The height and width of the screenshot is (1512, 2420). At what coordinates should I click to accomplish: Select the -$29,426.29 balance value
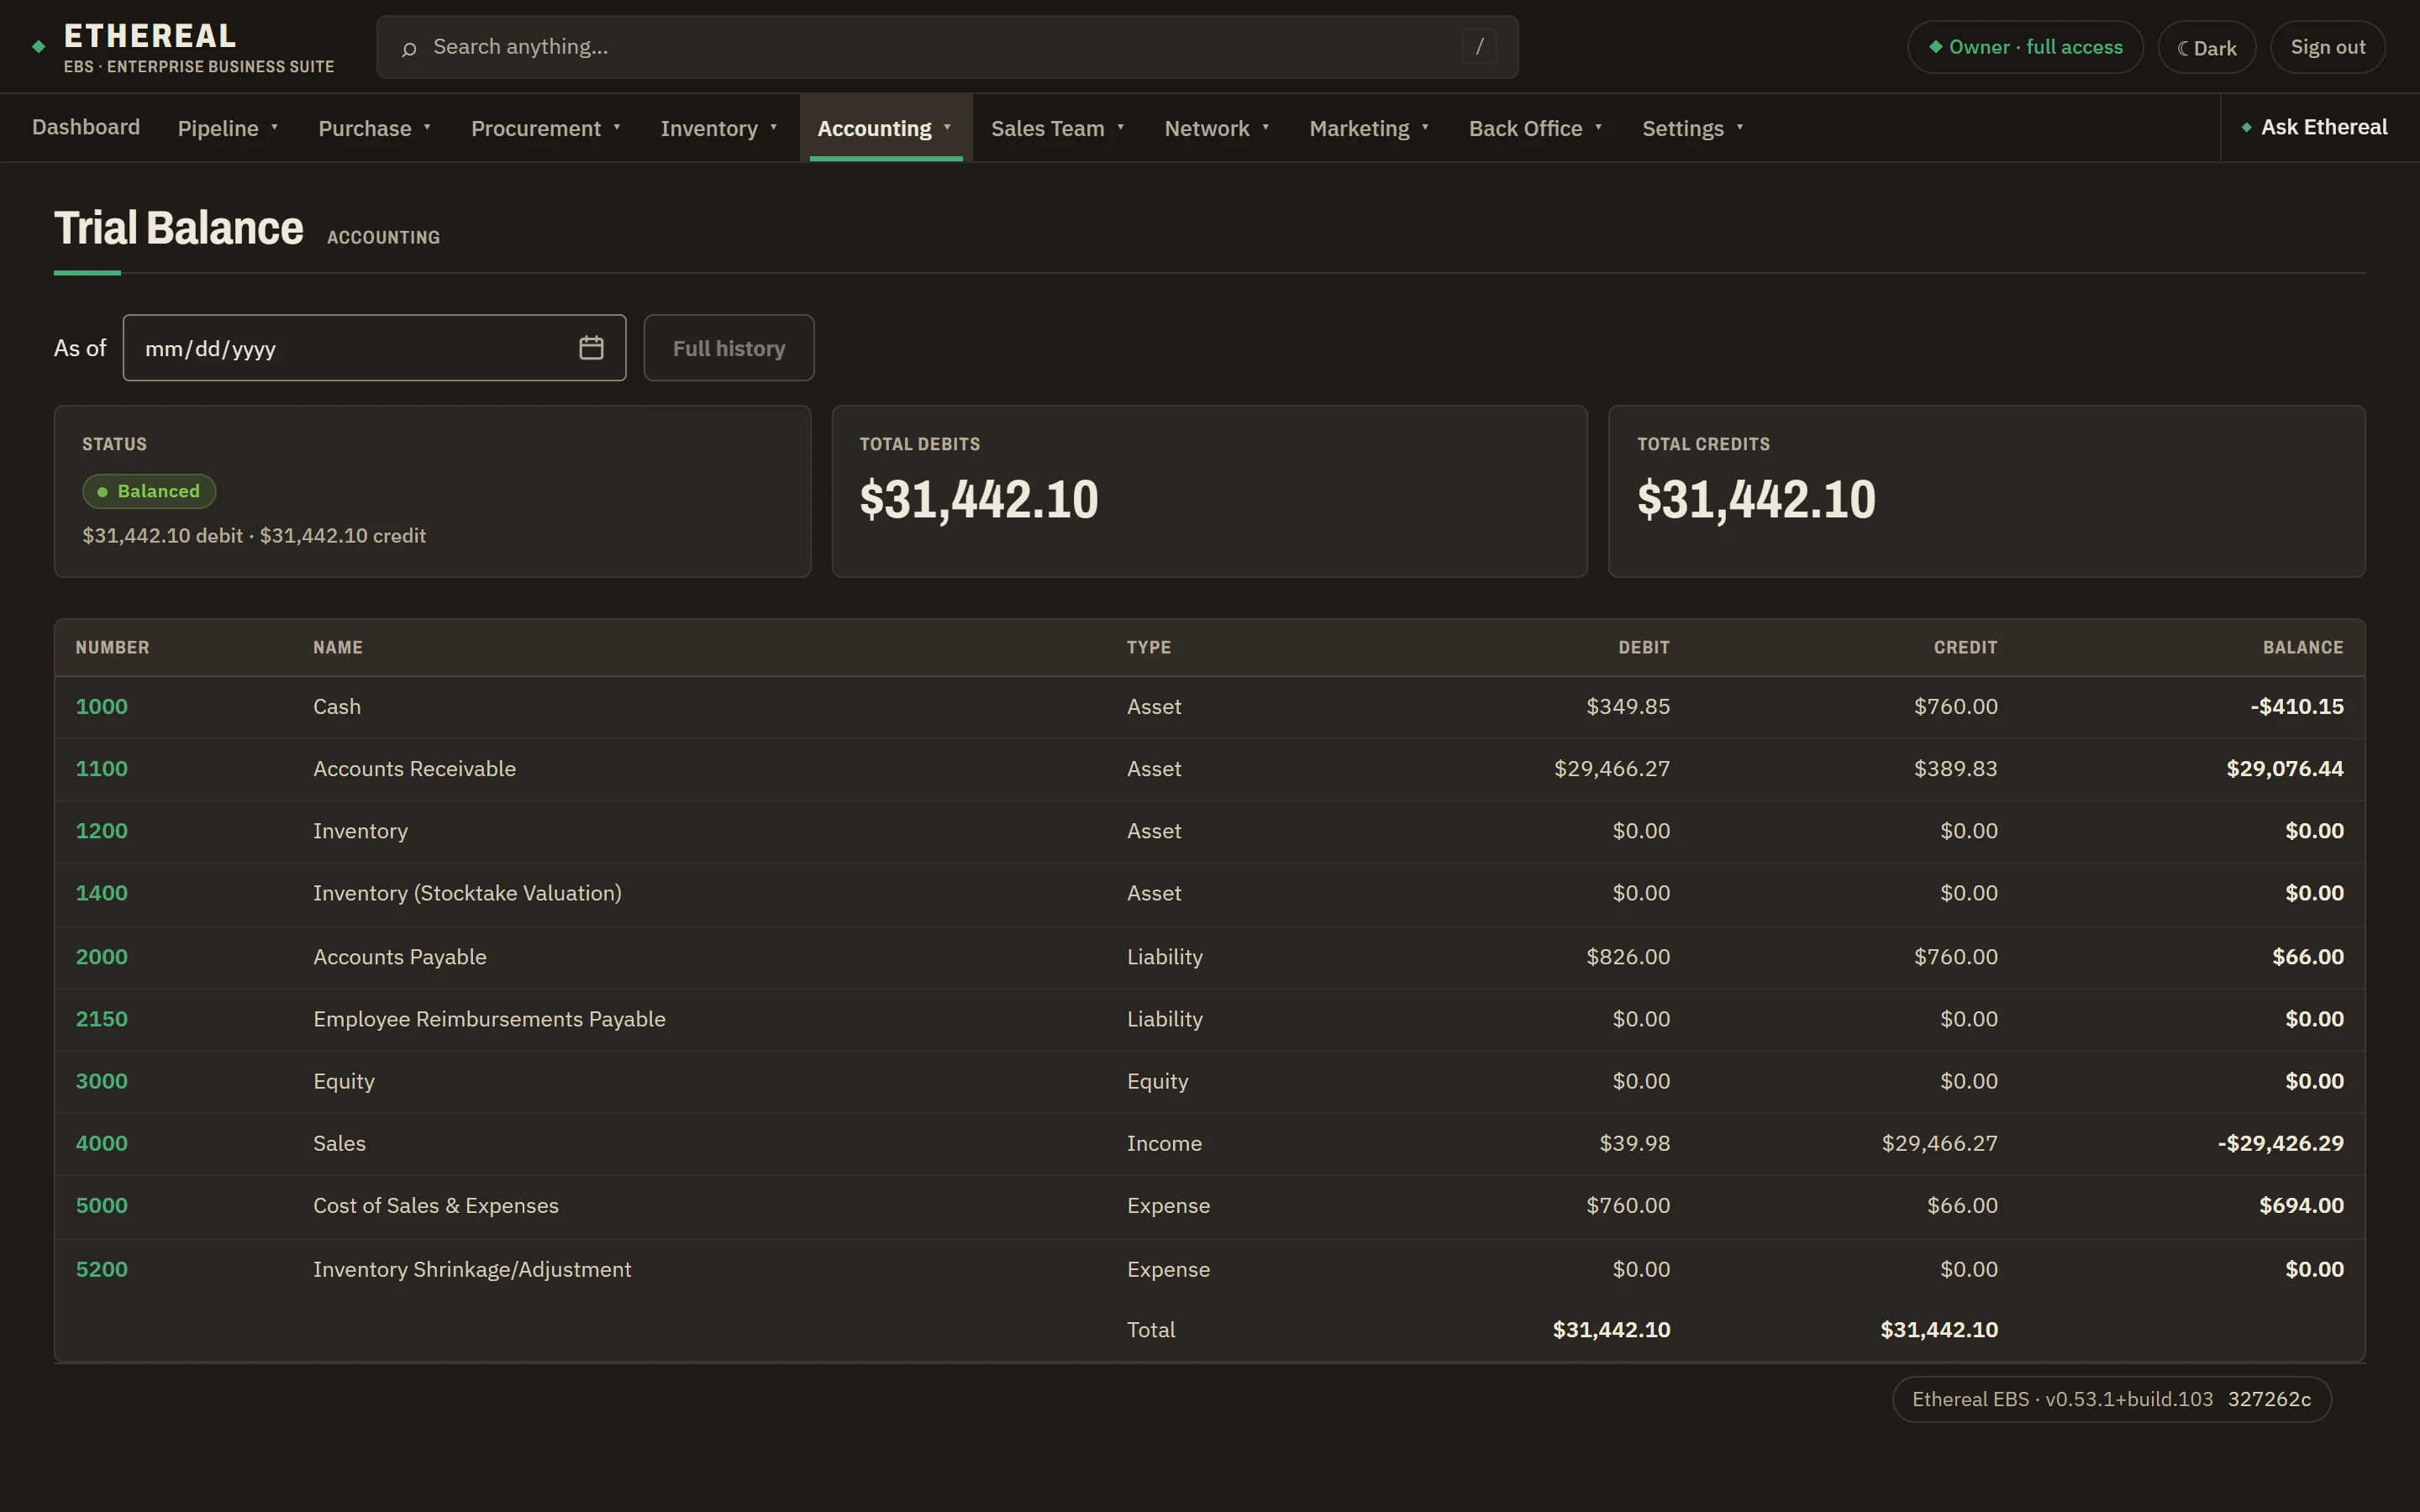2280,1143
